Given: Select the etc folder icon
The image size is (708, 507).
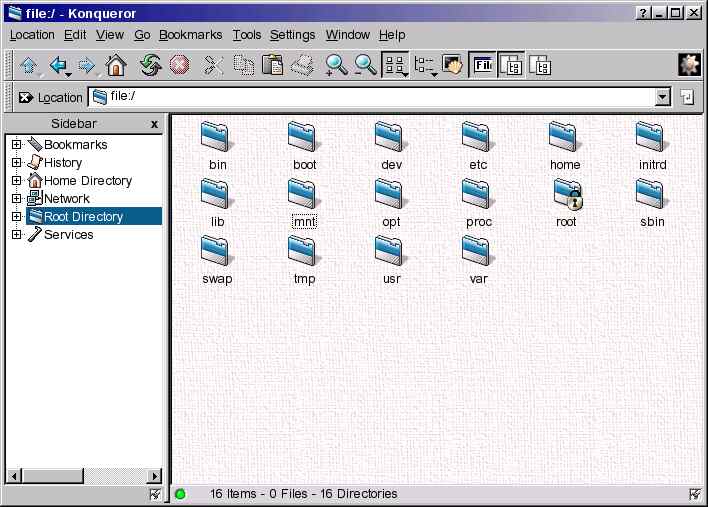Looking at the screenshot, I should click(x=478, y=137).
